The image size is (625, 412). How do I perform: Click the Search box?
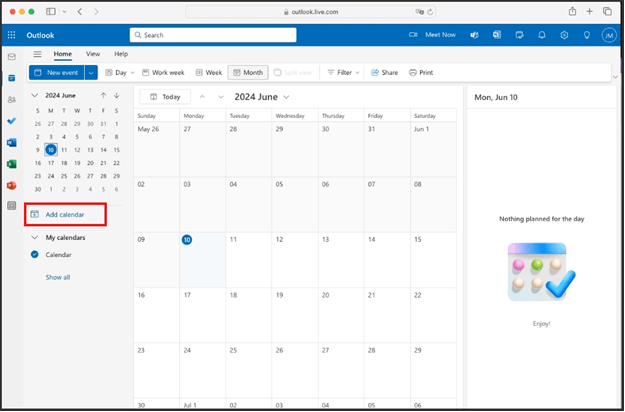tap(213, 35)
